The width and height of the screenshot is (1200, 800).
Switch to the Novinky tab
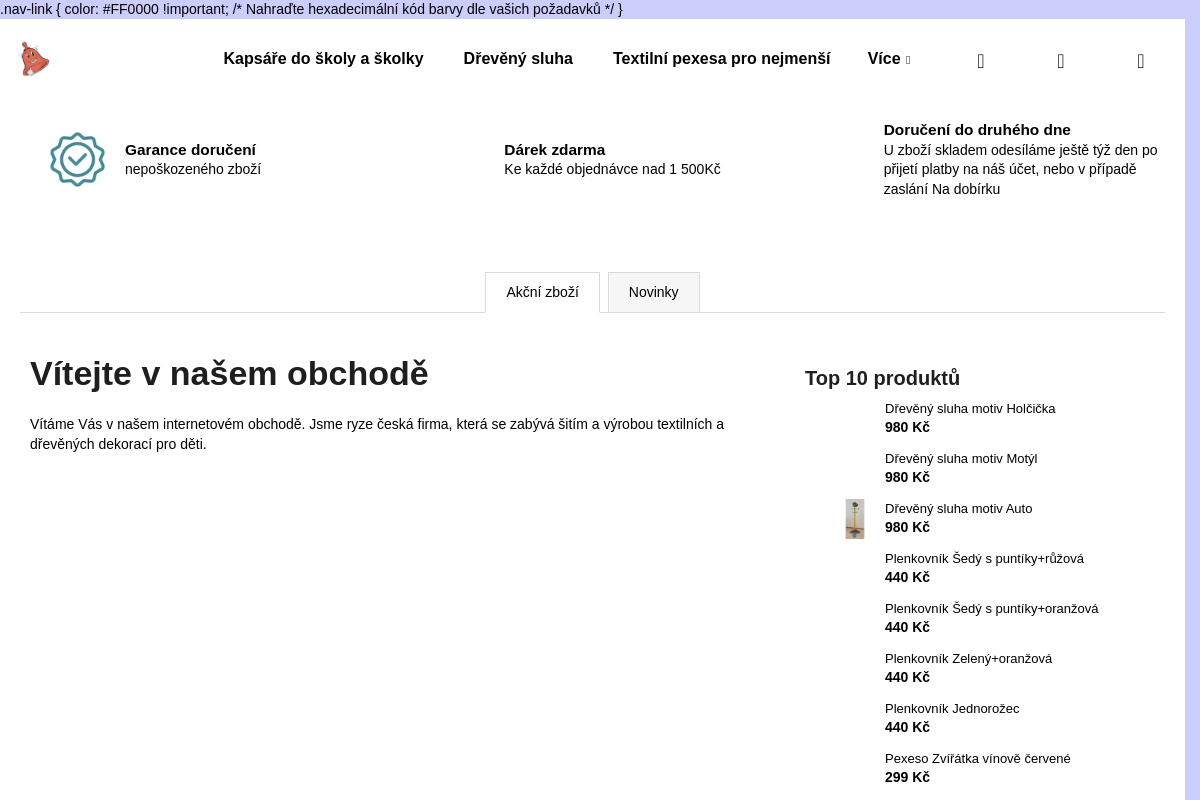[654, 292]
